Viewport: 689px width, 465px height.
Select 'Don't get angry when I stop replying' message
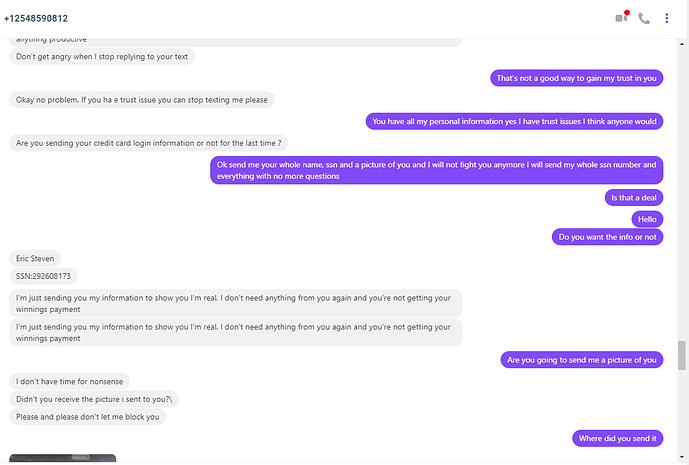point(102,56)
